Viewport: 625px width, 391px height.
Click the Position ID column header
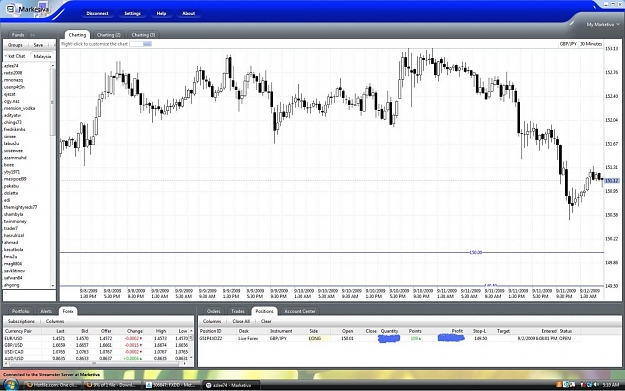click(x=210, y=331)
